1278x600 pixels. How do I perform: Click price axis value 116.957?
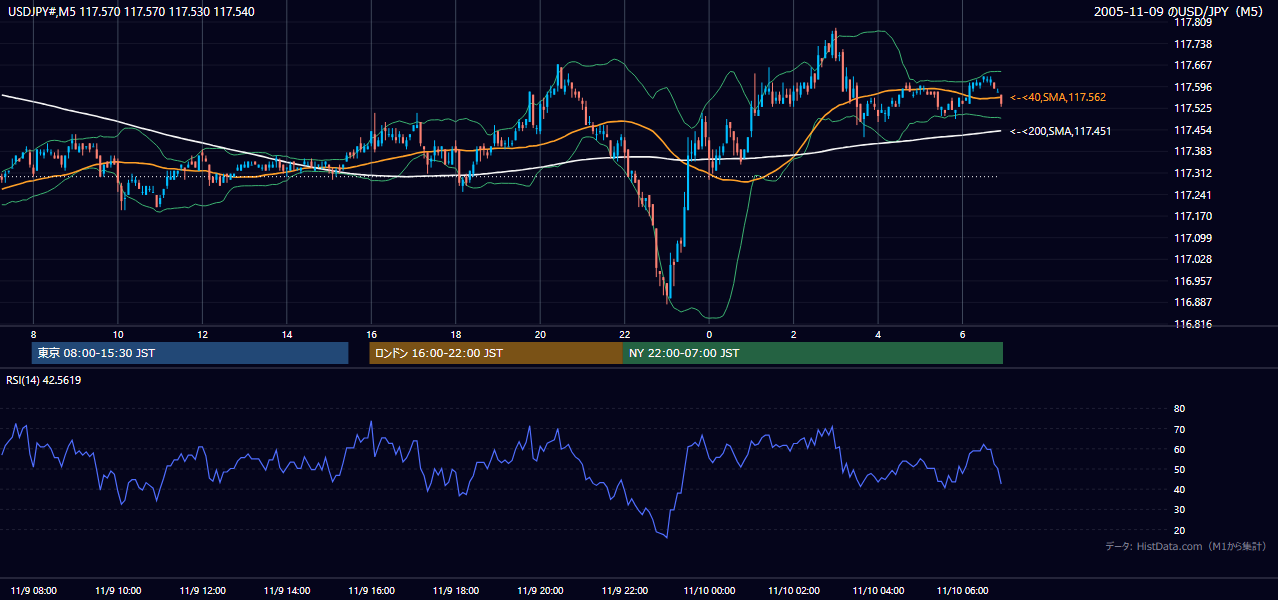1192,281
